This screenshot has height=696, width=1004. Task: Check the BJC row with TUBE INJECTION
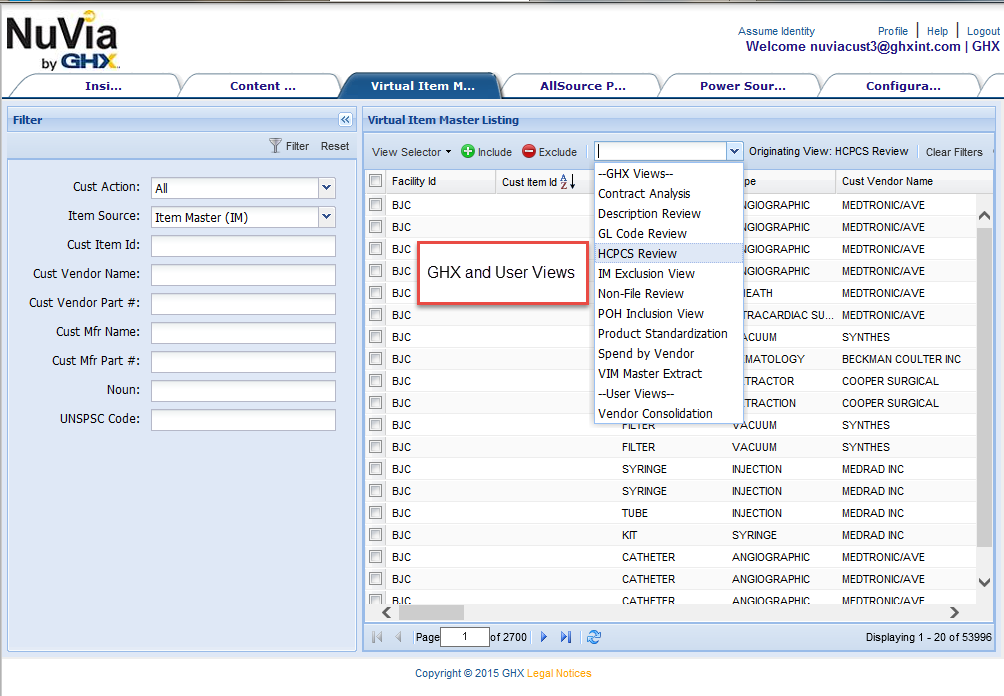click(x=376, y=513)
